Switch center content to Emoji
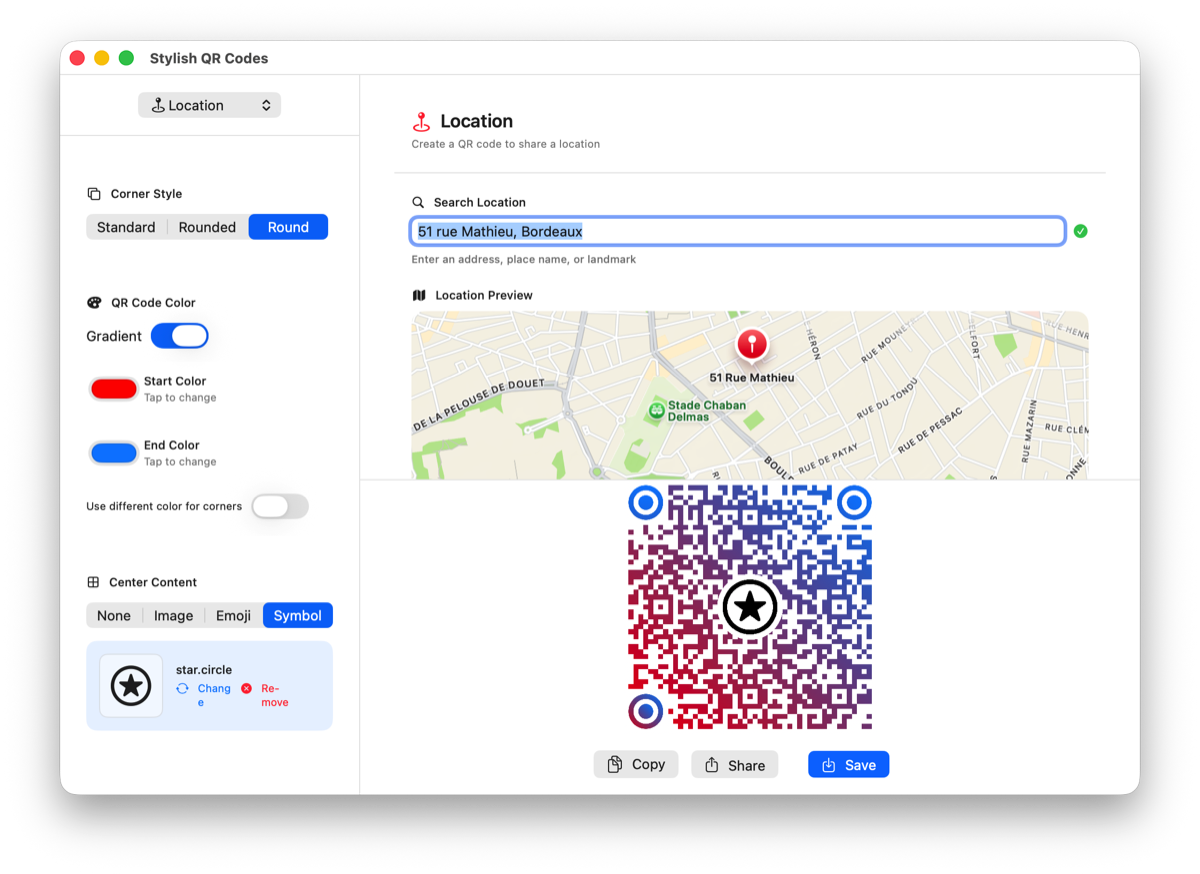 point(233,616)
